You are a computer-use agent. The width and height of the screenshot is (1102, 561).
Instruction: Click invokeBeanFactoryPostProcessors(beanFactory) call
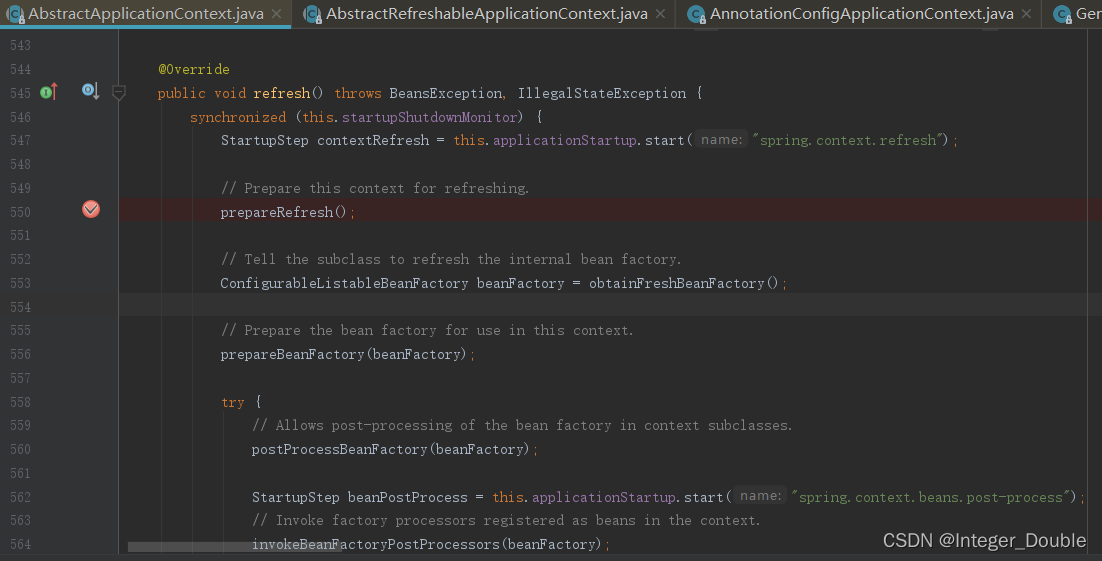427,544
